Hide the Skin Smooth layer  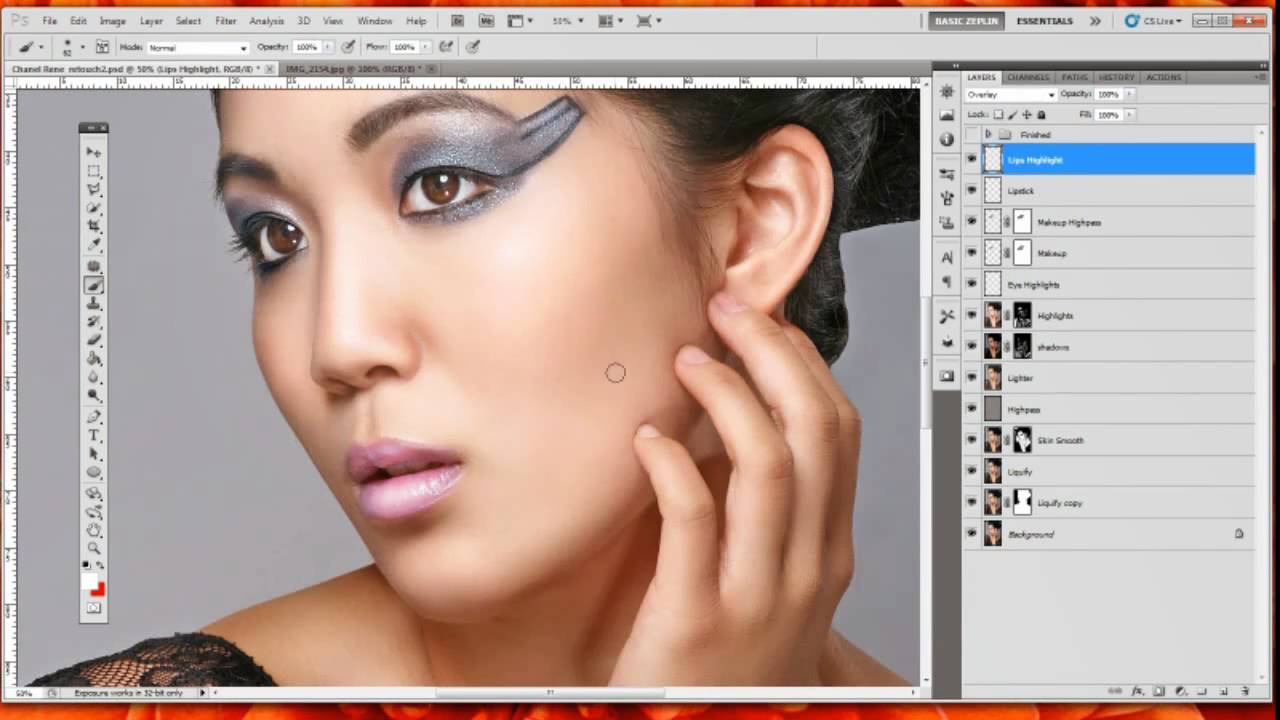pos(971,441)
